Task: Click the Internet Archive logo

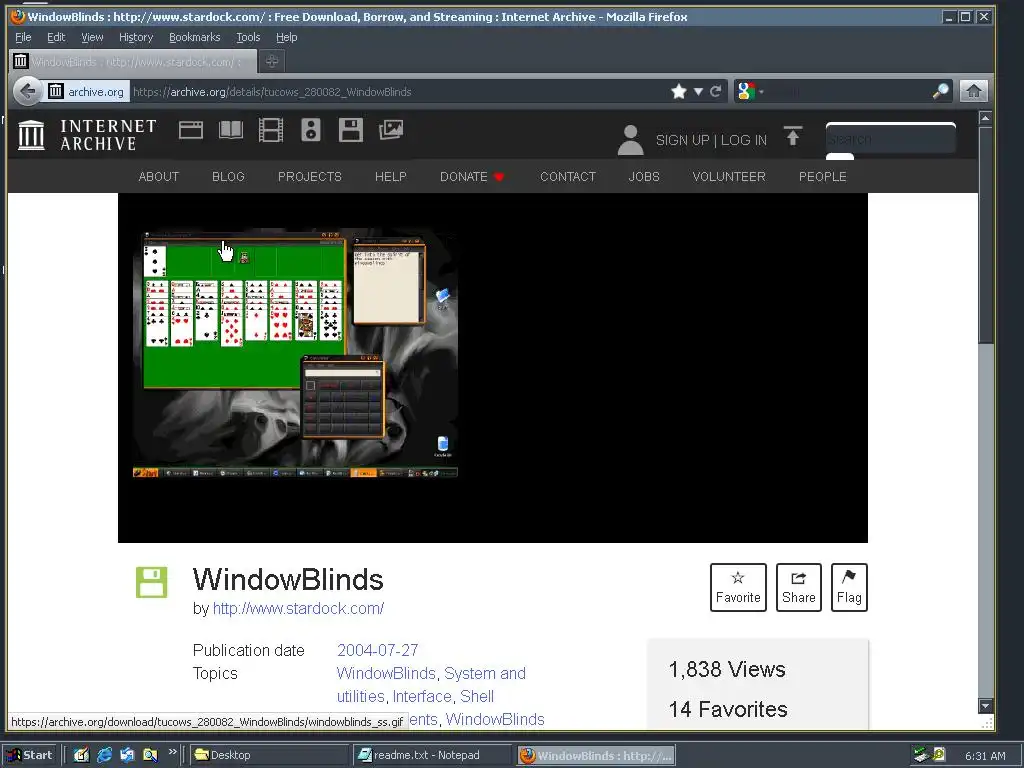Action: click(87, 135)
